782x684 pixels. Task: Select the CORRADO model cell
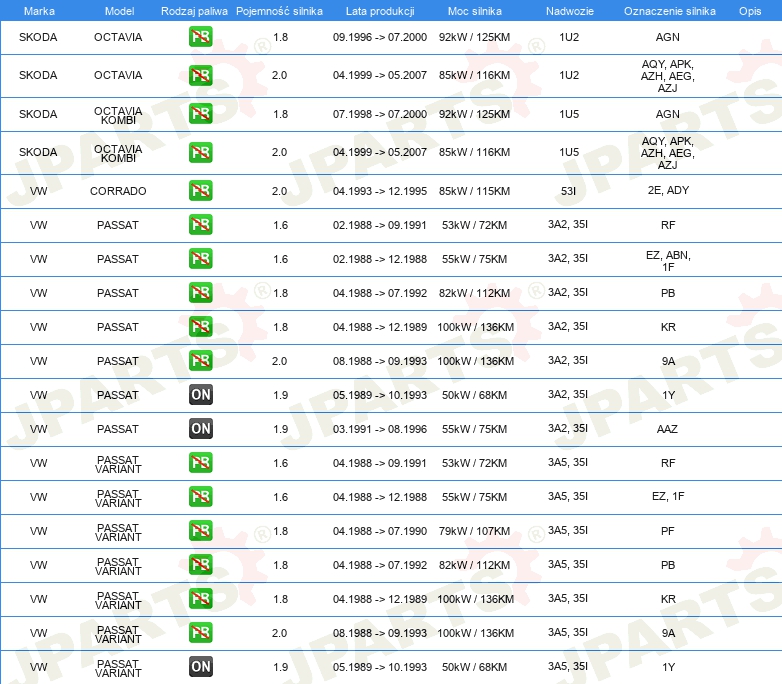(118, 191)
